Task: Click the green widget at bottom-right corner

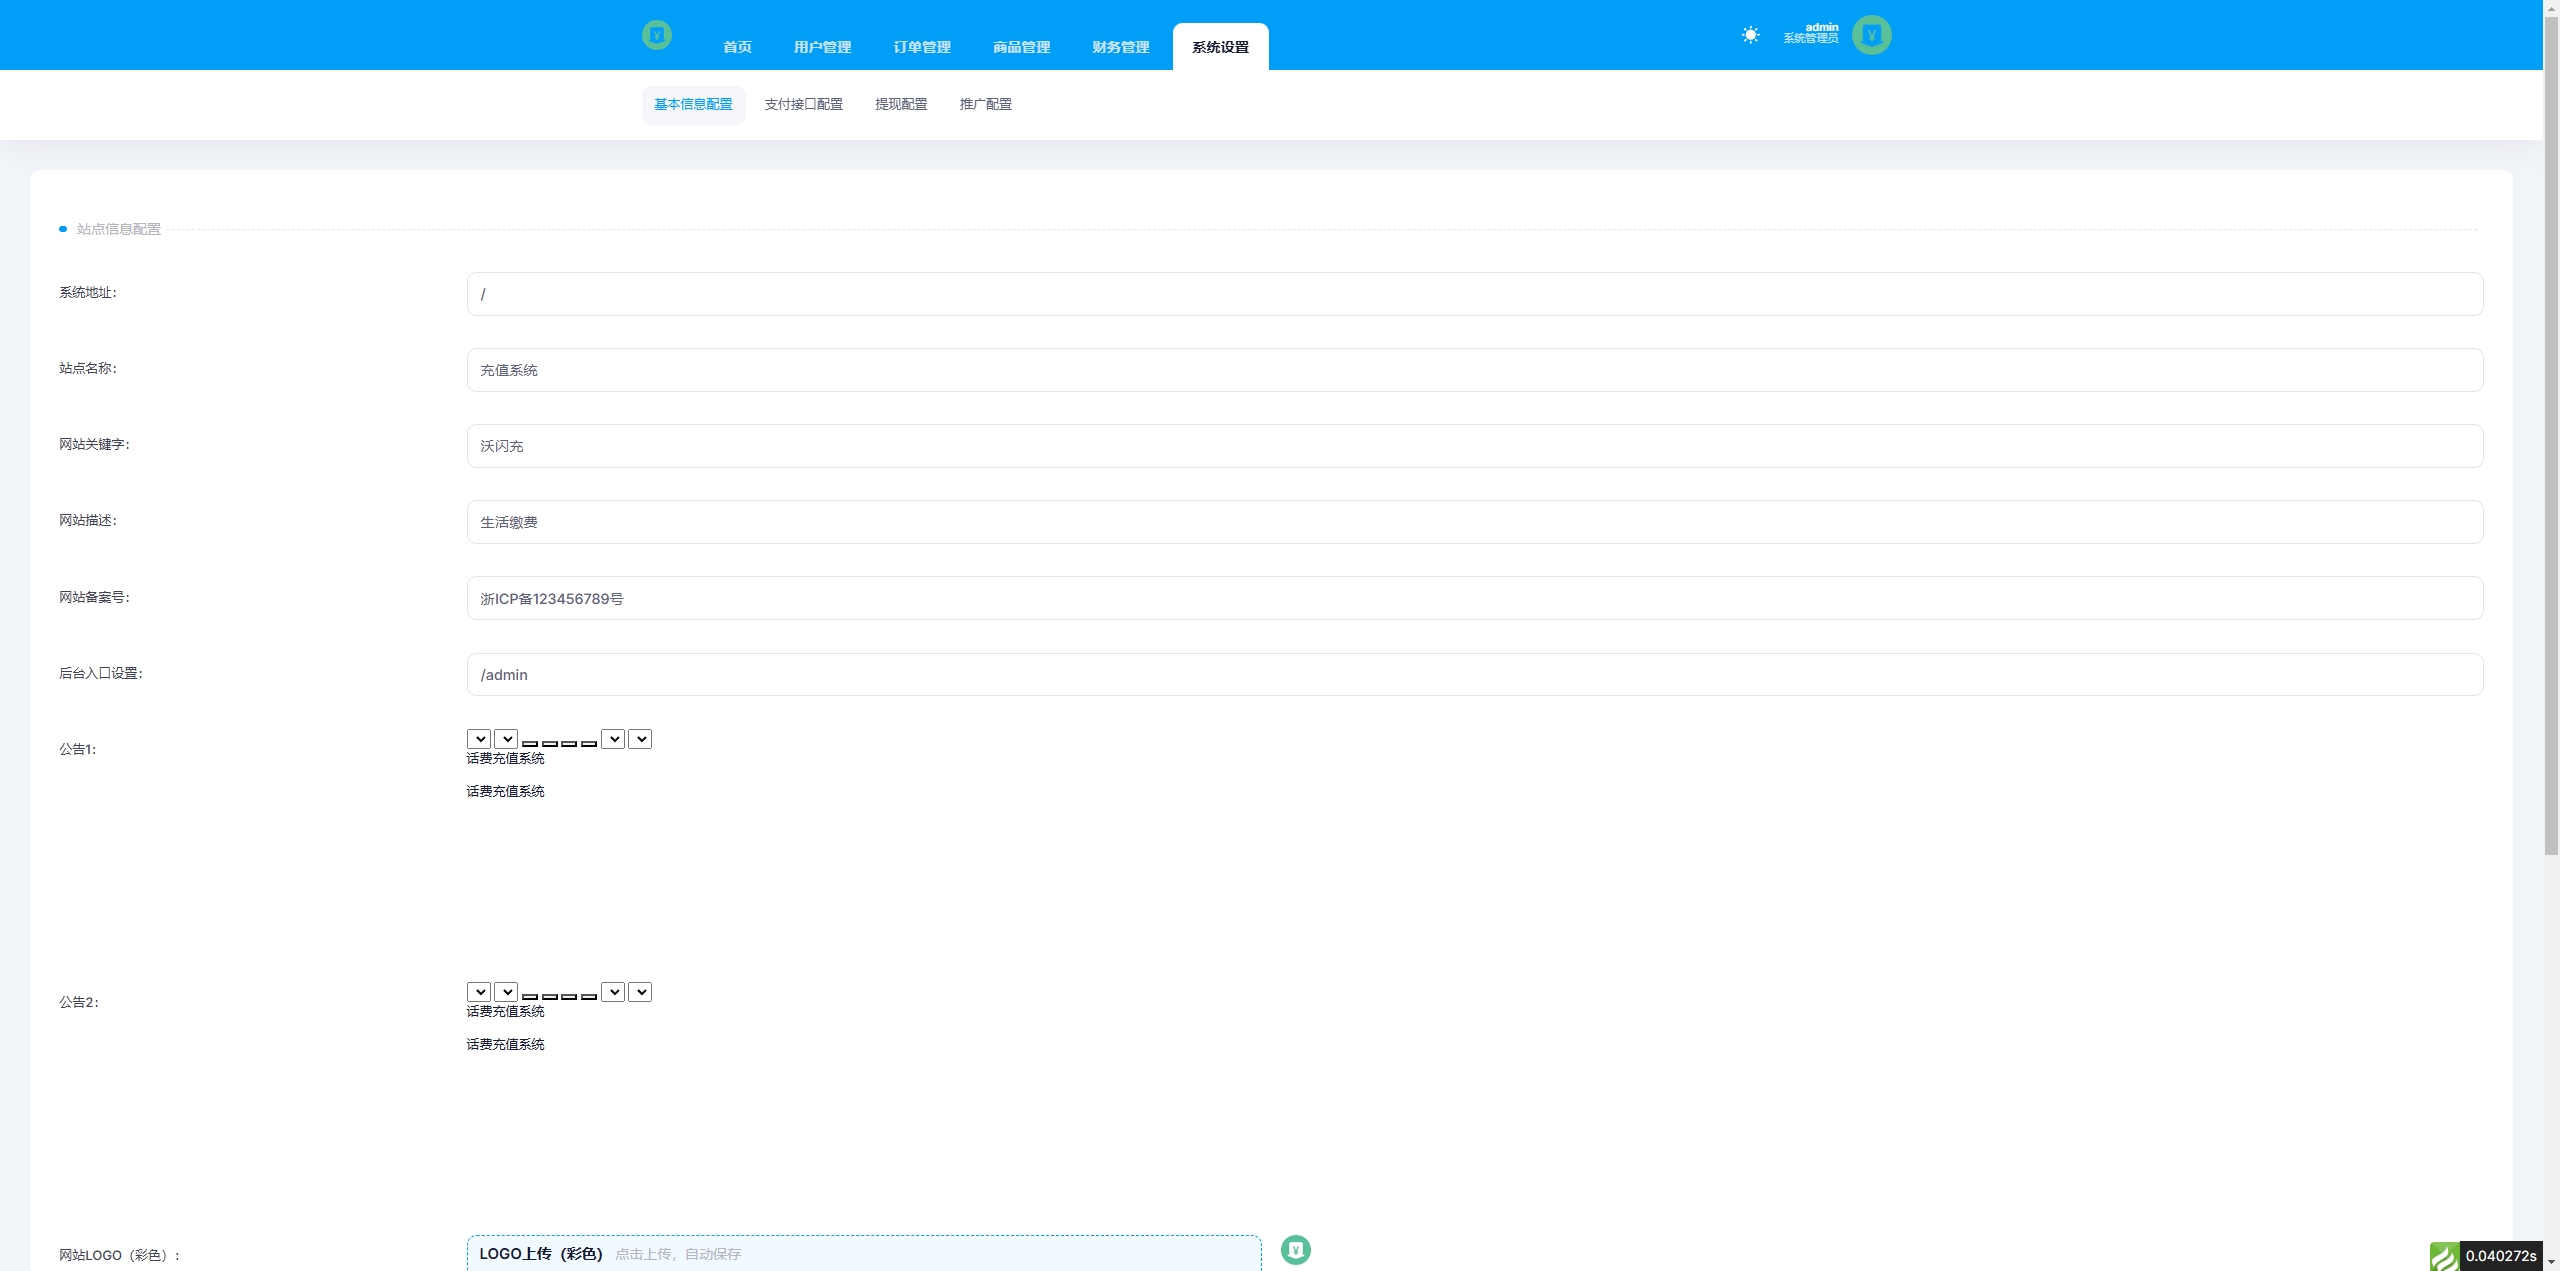Action: (x=2444, y=1256)
